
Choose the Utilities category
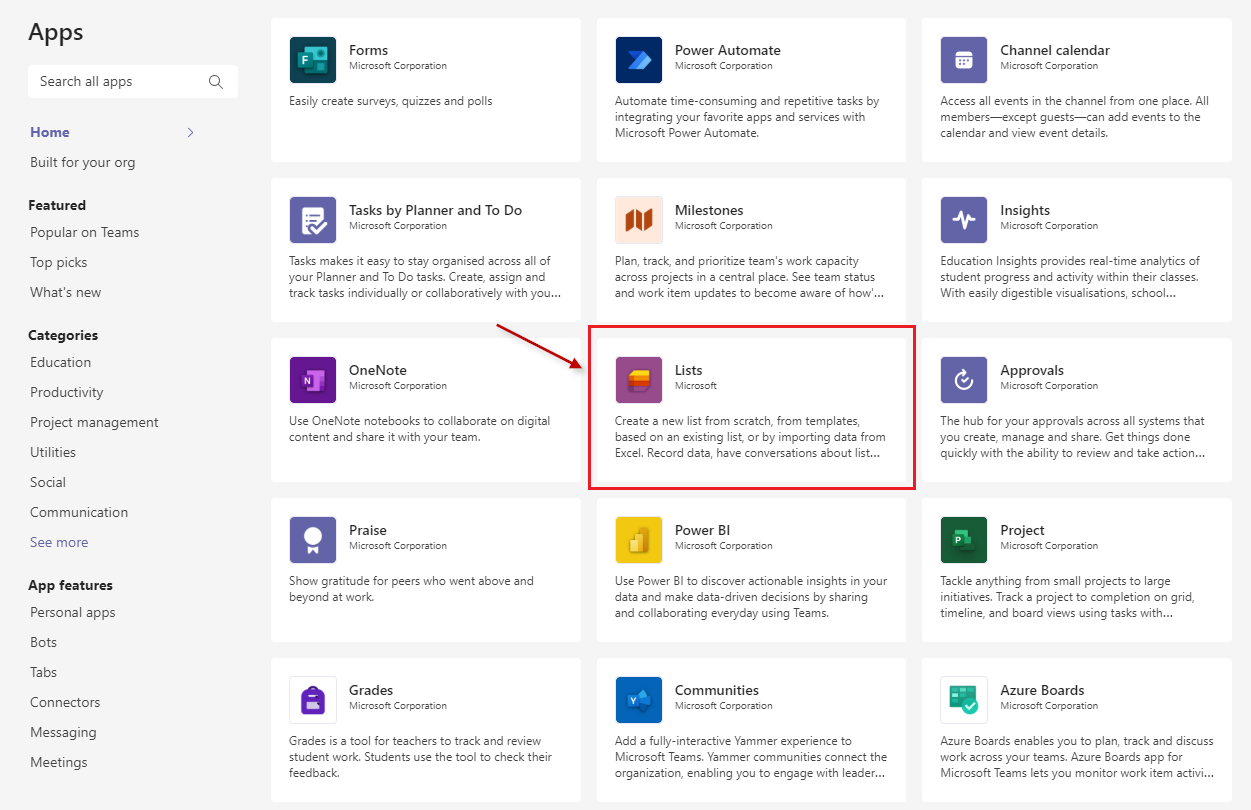[53, 452]
